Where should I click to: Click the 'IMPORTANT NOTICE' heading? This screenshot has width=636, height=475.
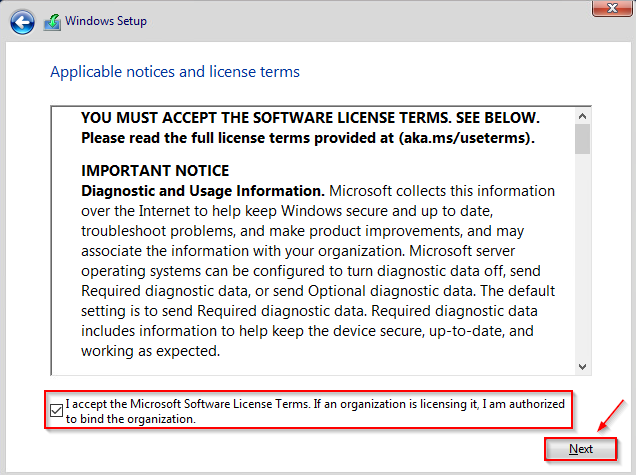click(x=155, y=171)
